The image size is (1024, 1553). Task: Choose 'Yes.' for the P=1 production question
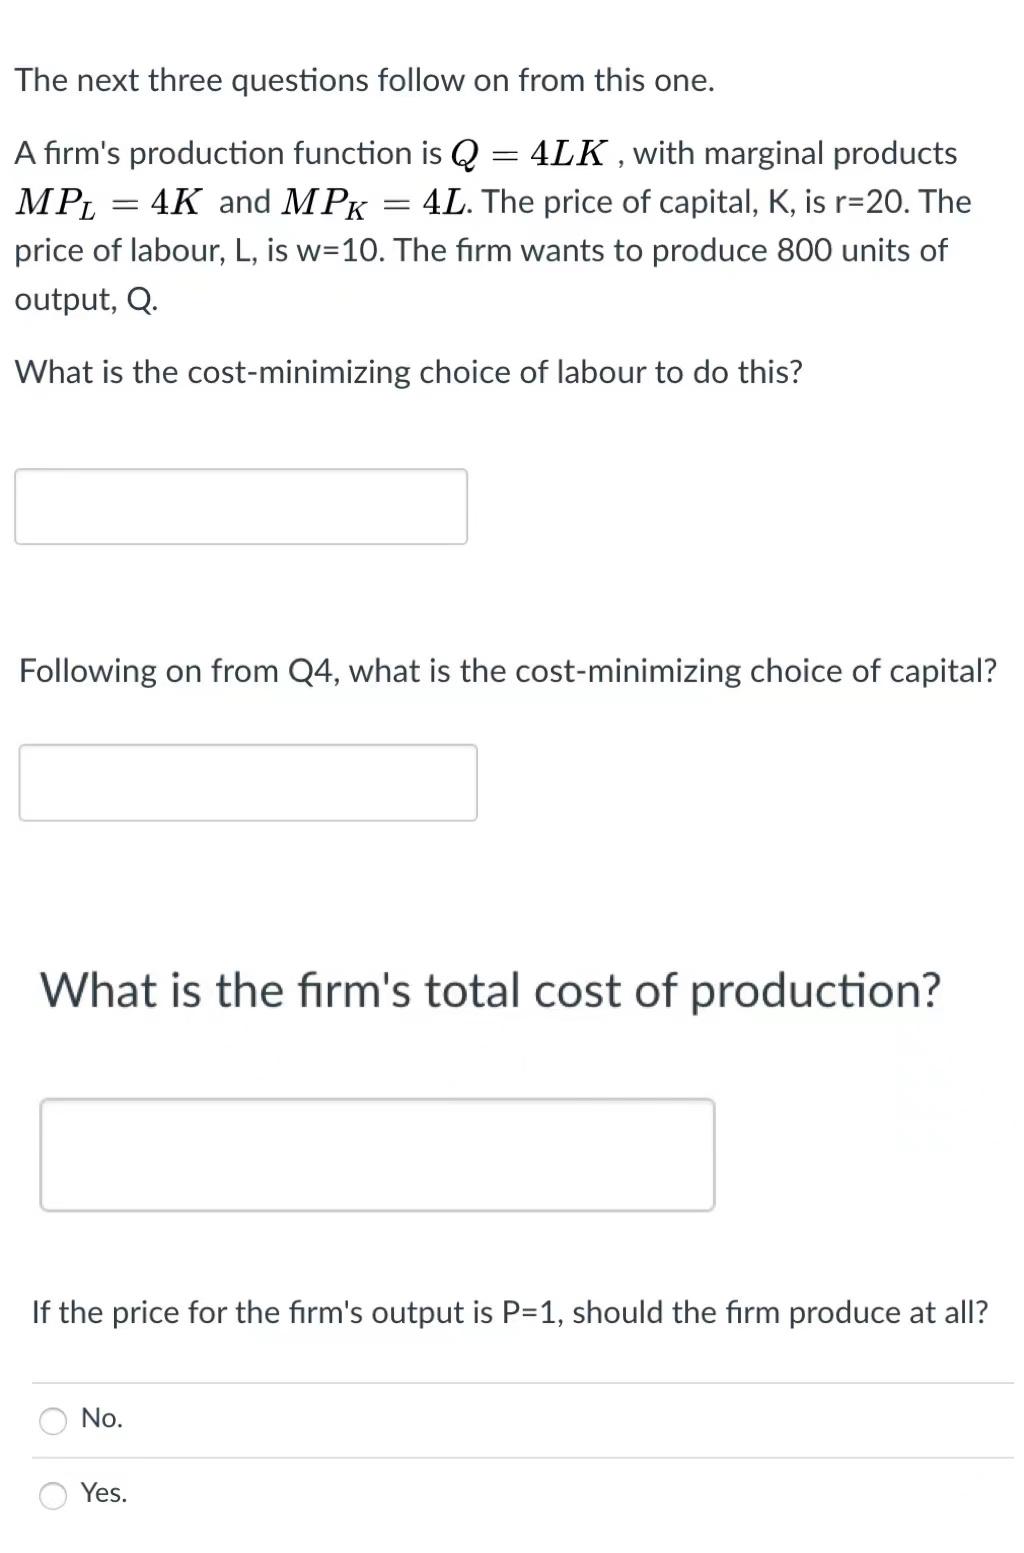52,1496
